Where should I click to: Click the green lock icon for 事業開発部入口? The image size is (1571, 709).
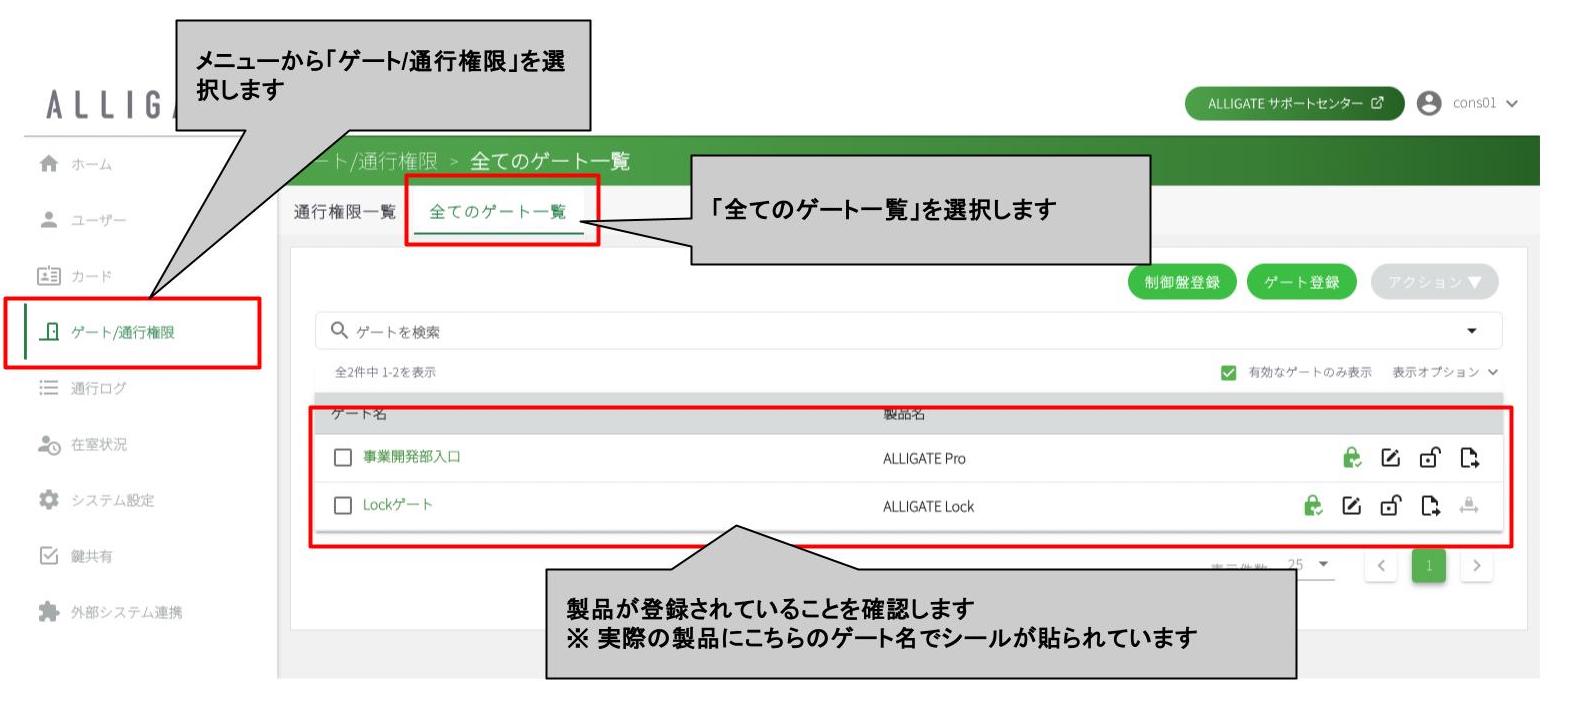(x=1351, y=457)
